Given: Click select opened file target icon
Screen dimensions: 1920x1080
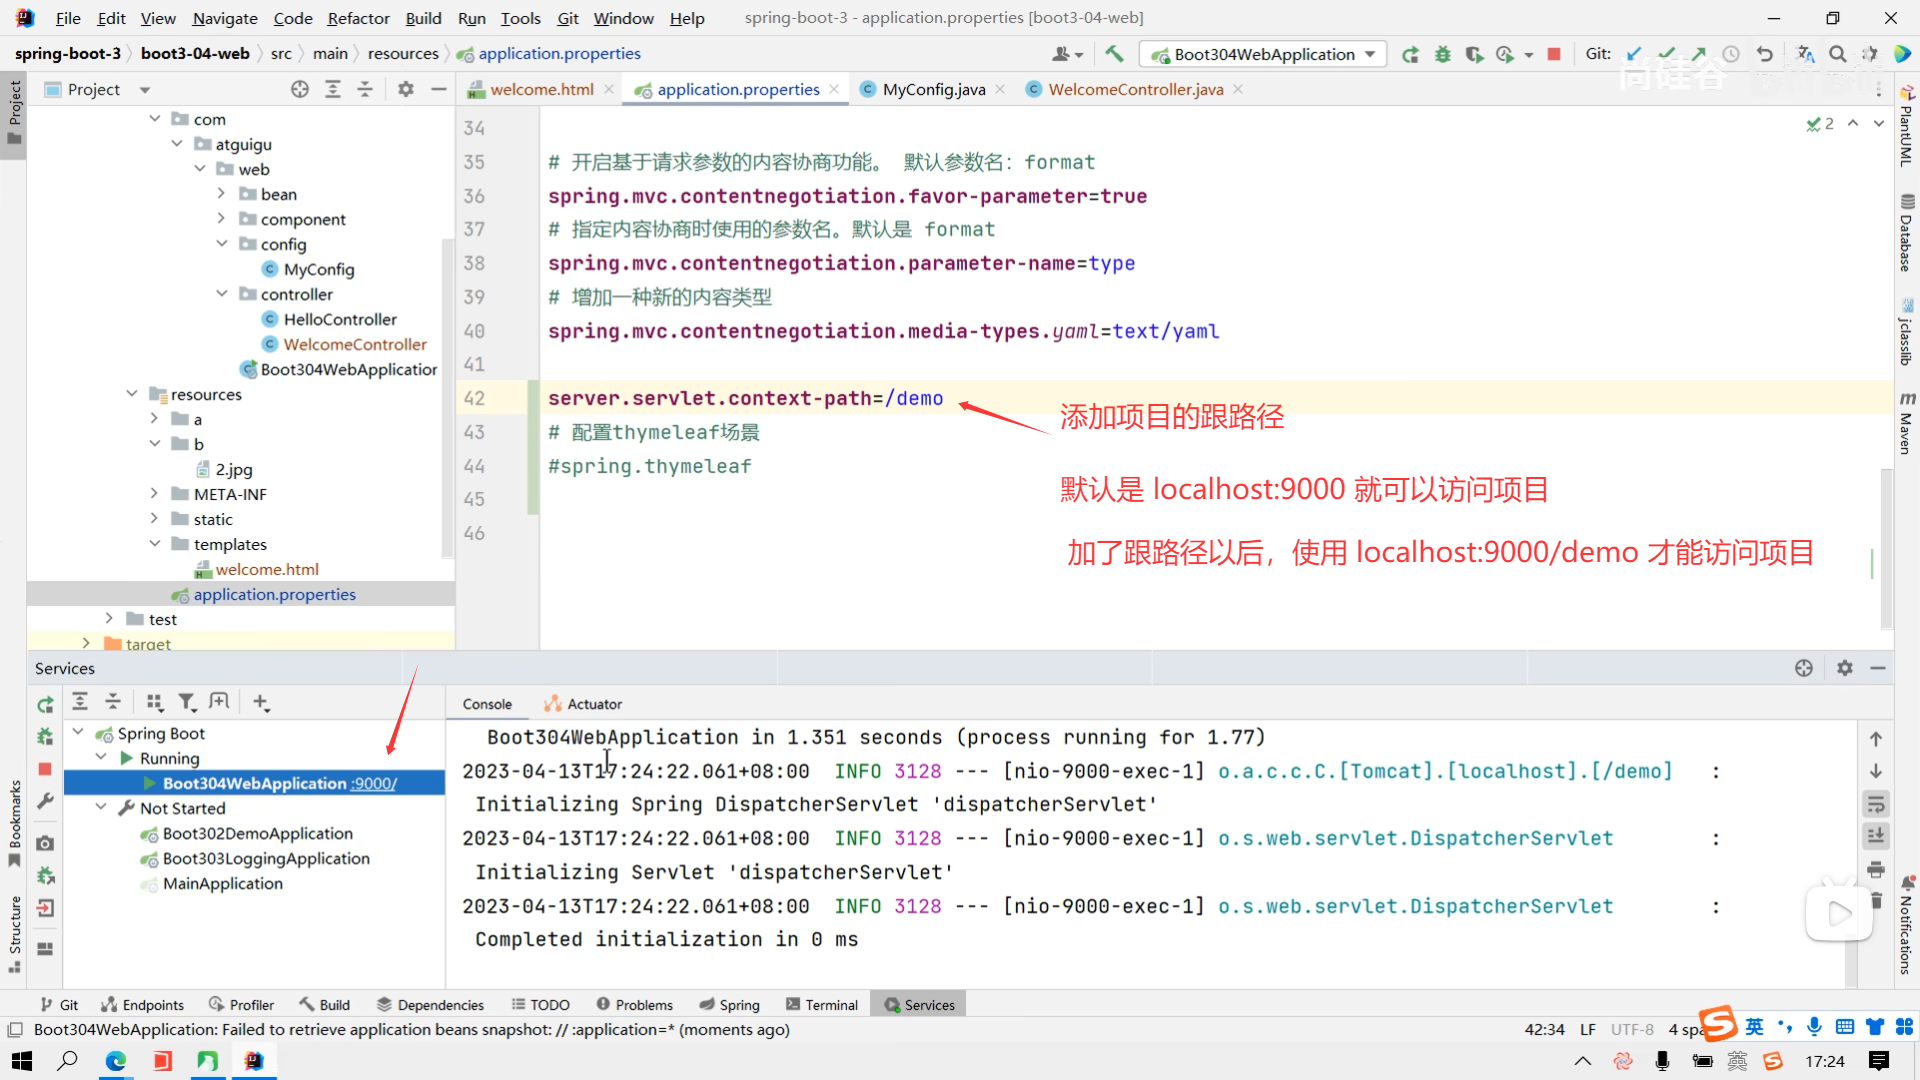Looking at the screenshot, I should pos(299,89).
